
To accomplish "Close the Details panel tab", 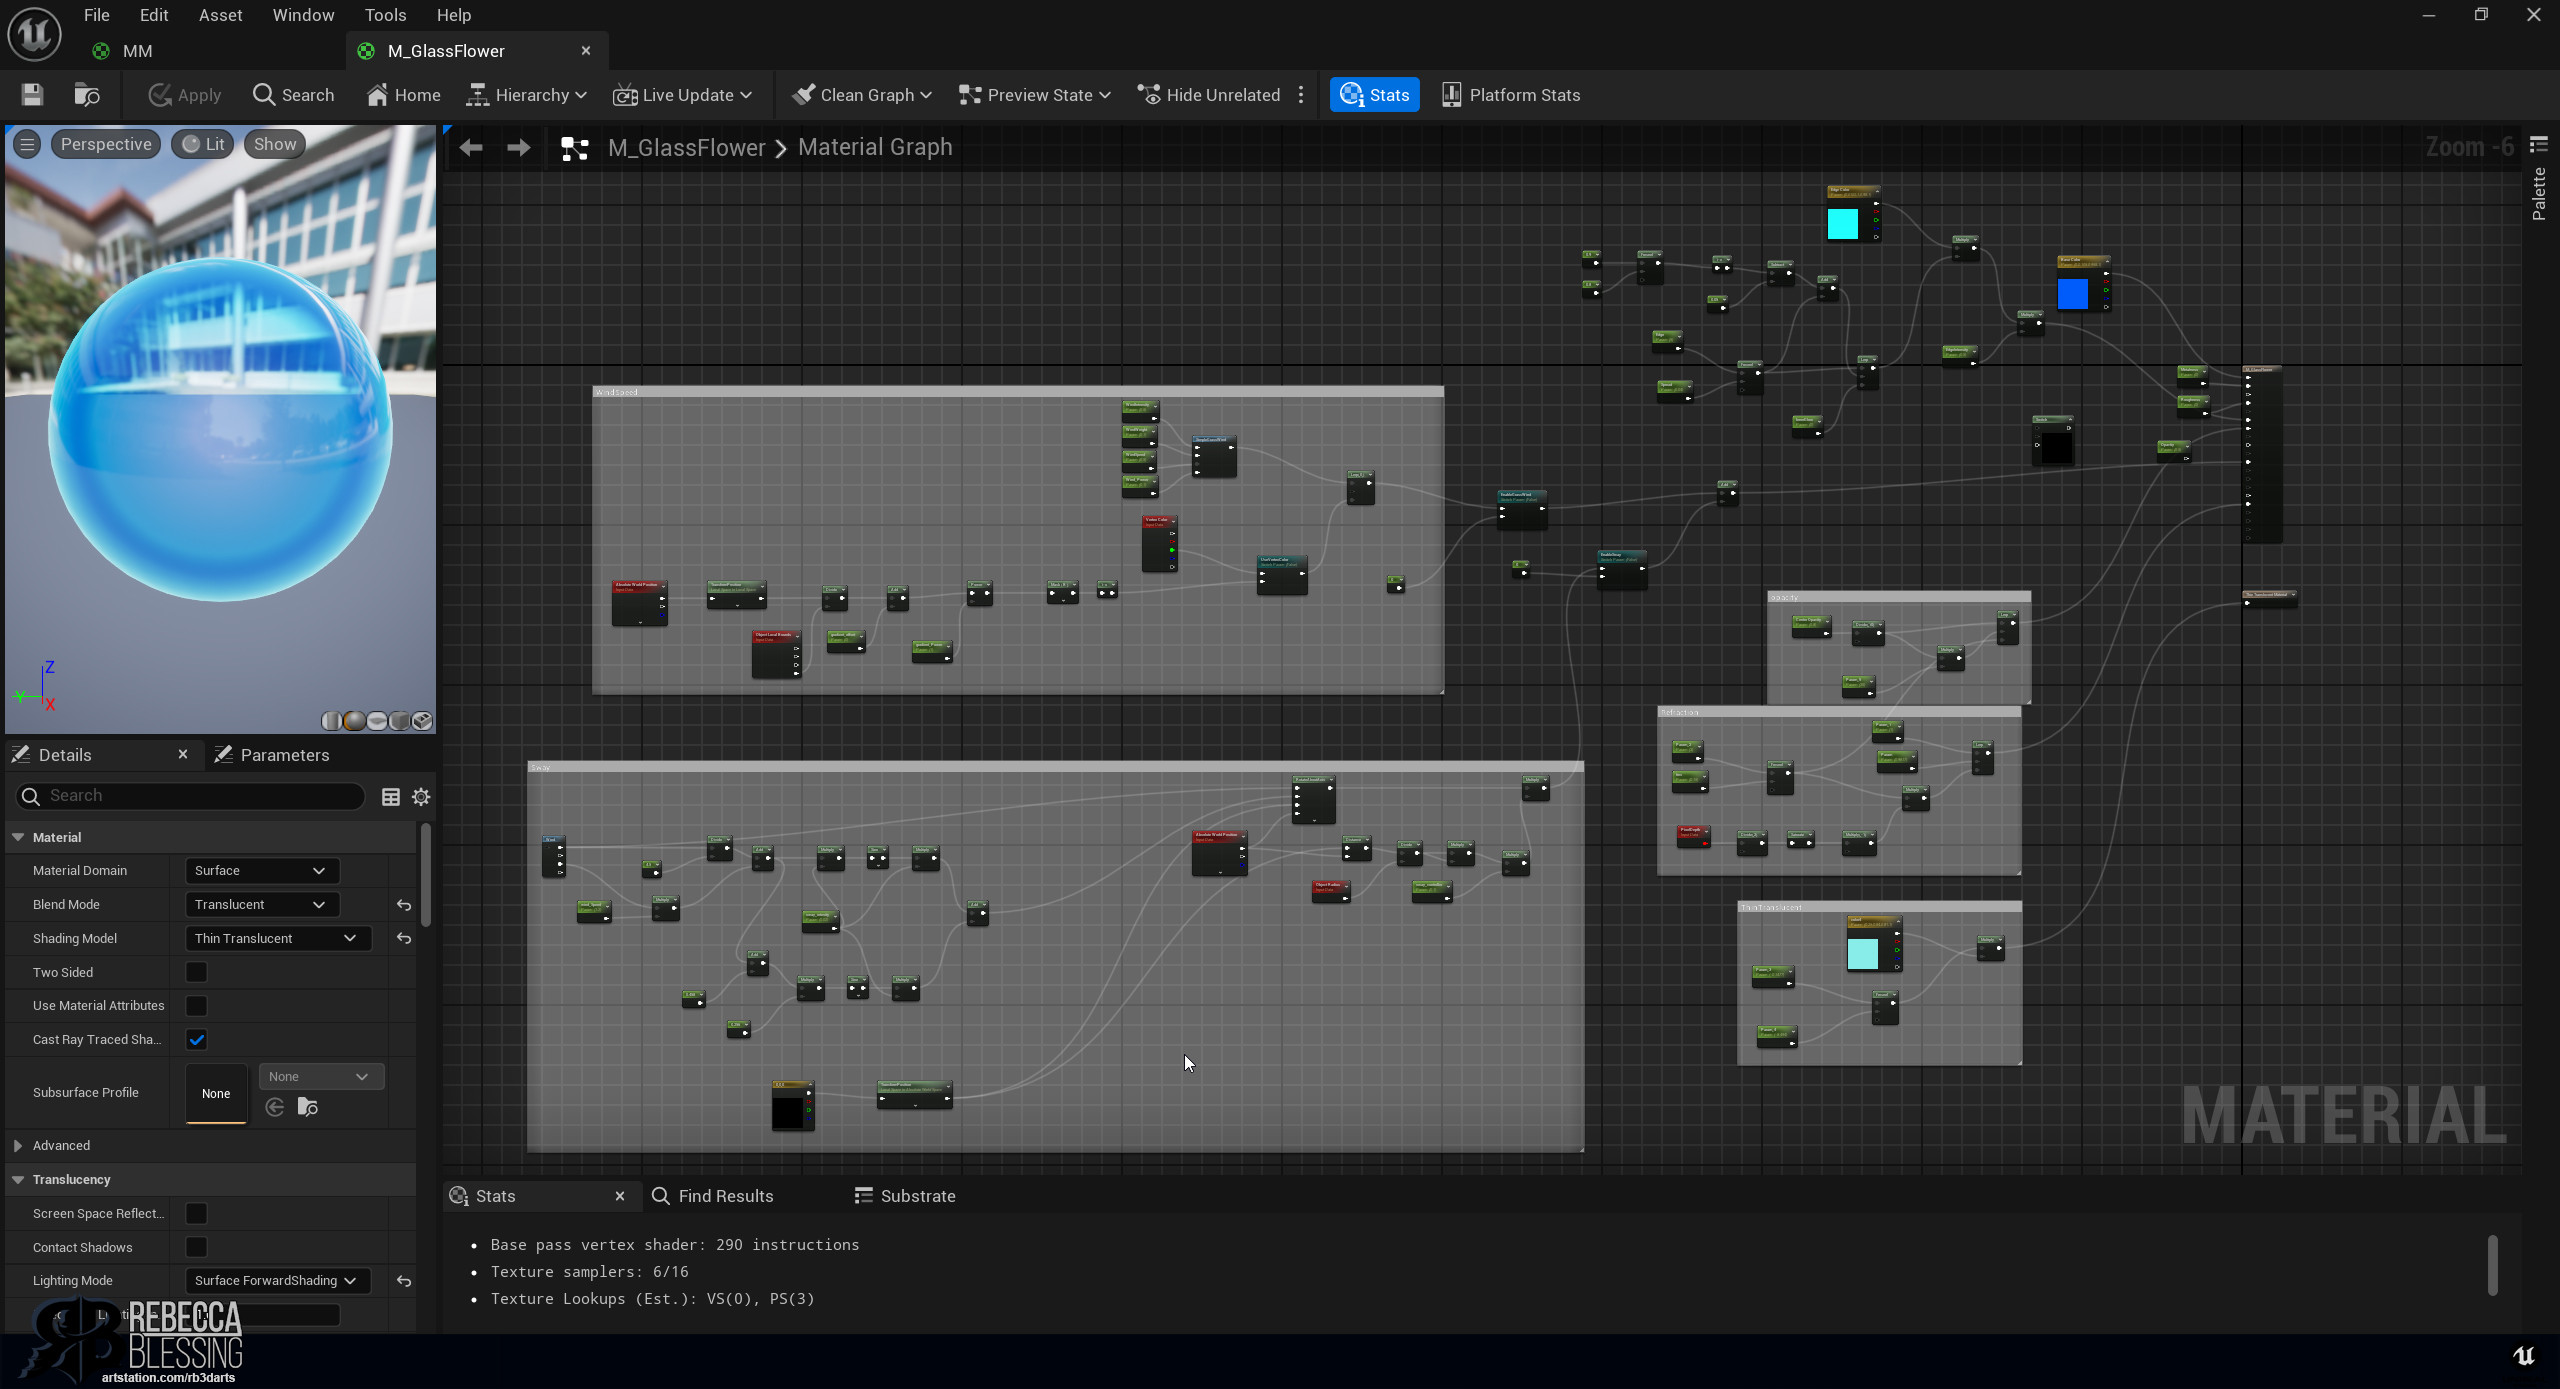I will click(183, 754).
